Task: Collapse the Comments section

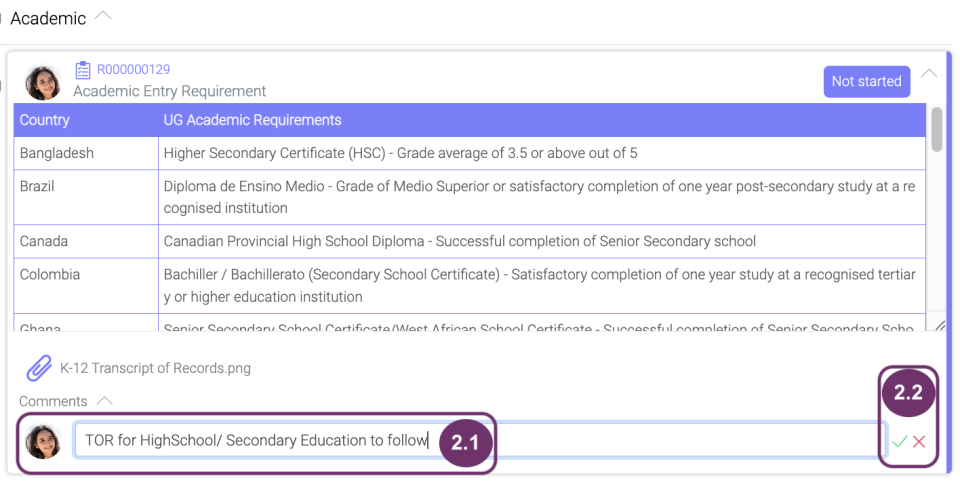Action: pos(105,401)
